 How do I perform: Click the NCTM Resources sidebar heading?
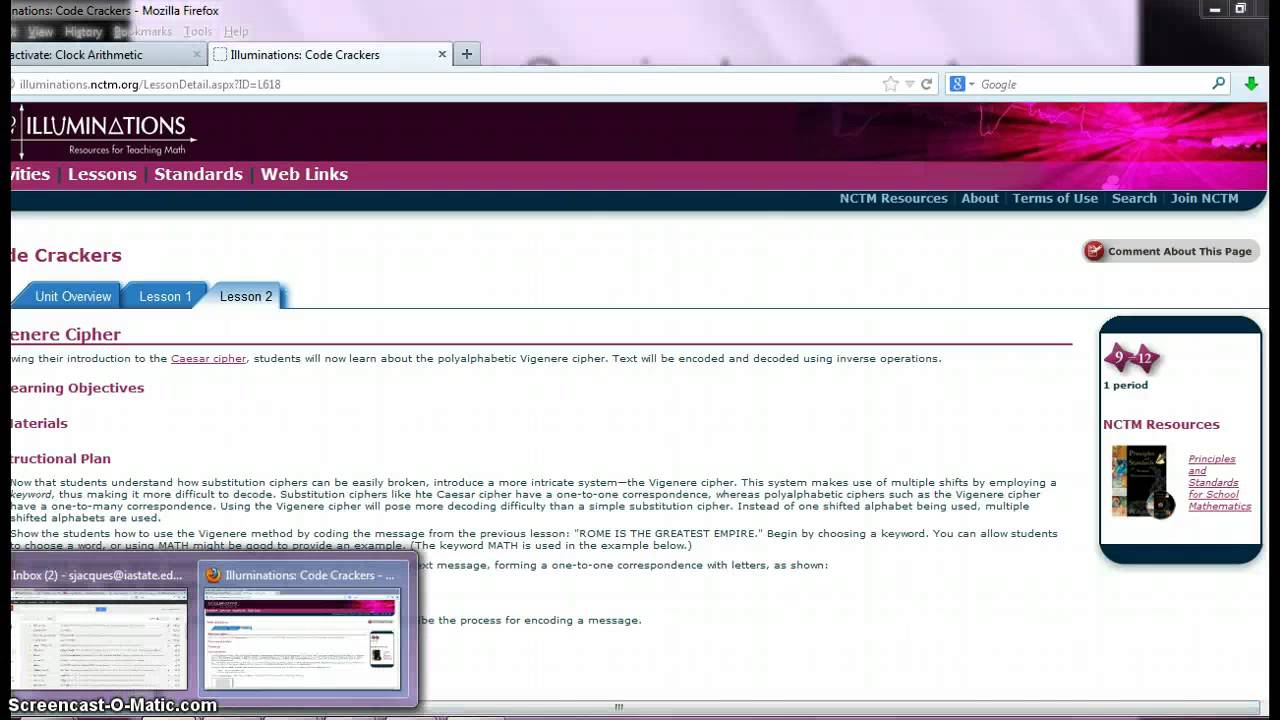click(x=1161, y=424)
